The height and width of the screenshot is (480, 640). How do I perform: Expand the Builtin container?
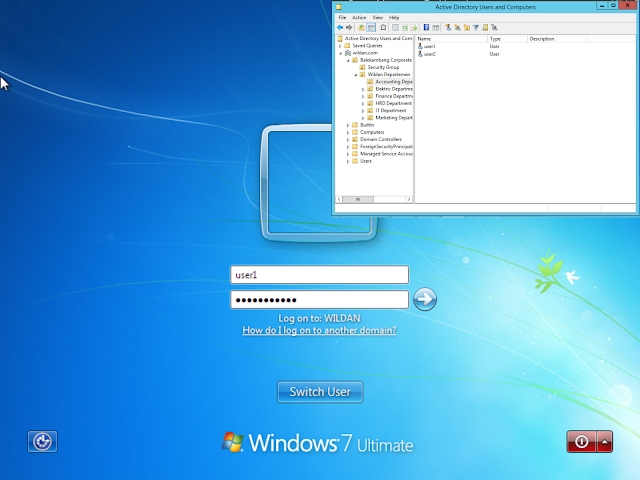click(348, 125)
